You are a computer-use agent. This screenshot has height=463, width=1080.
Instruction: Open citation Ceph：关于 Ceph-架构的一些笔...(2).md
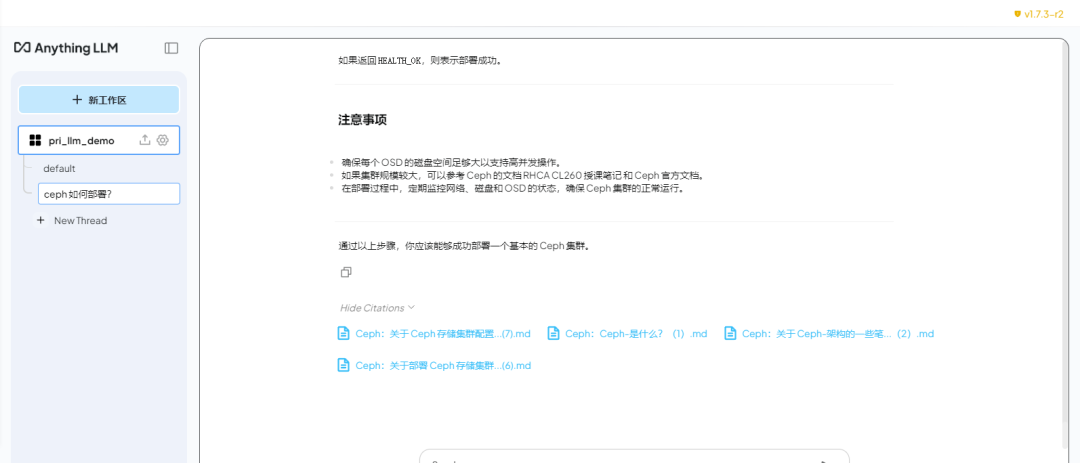point(829,333)
